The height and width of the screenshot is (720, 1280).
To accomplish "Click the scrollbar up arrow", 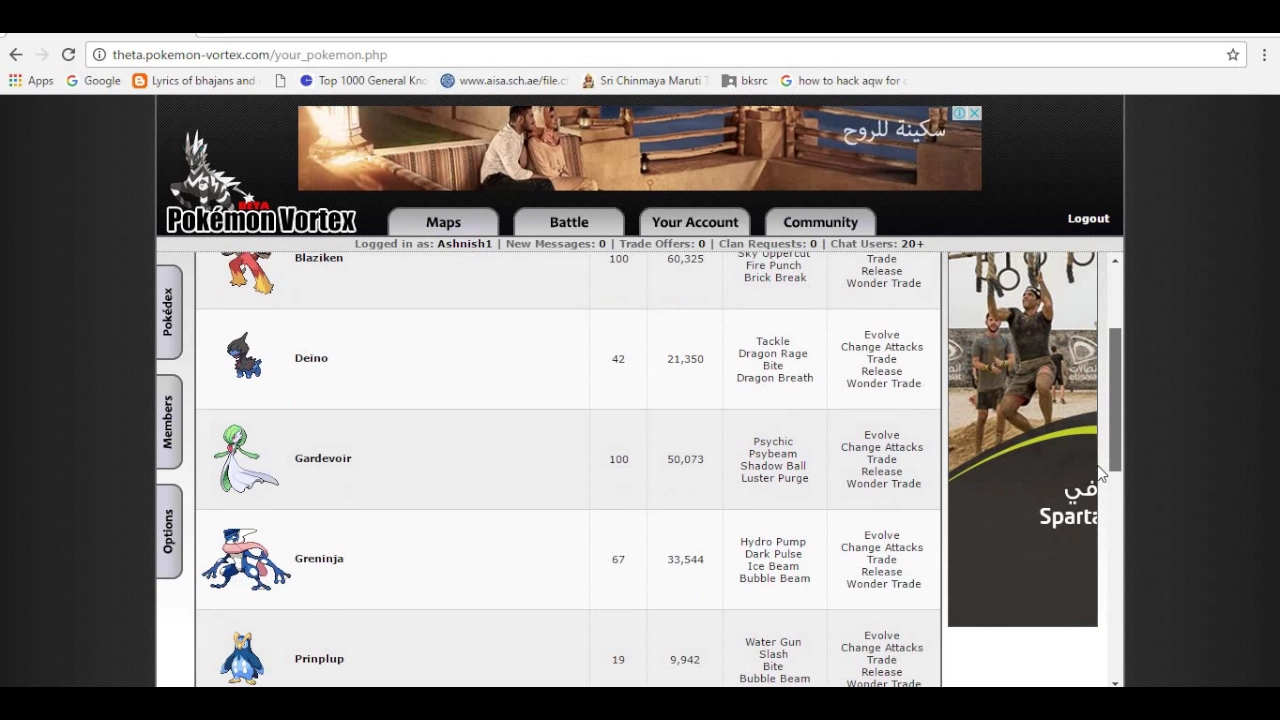I will [1115, 260].
